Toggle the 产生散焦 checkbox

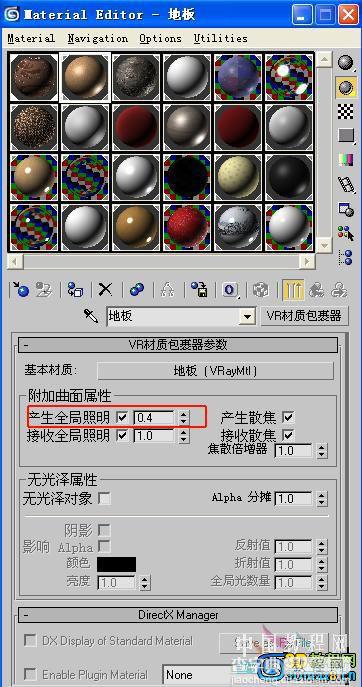pyautogui.click(x=288, y=418)
